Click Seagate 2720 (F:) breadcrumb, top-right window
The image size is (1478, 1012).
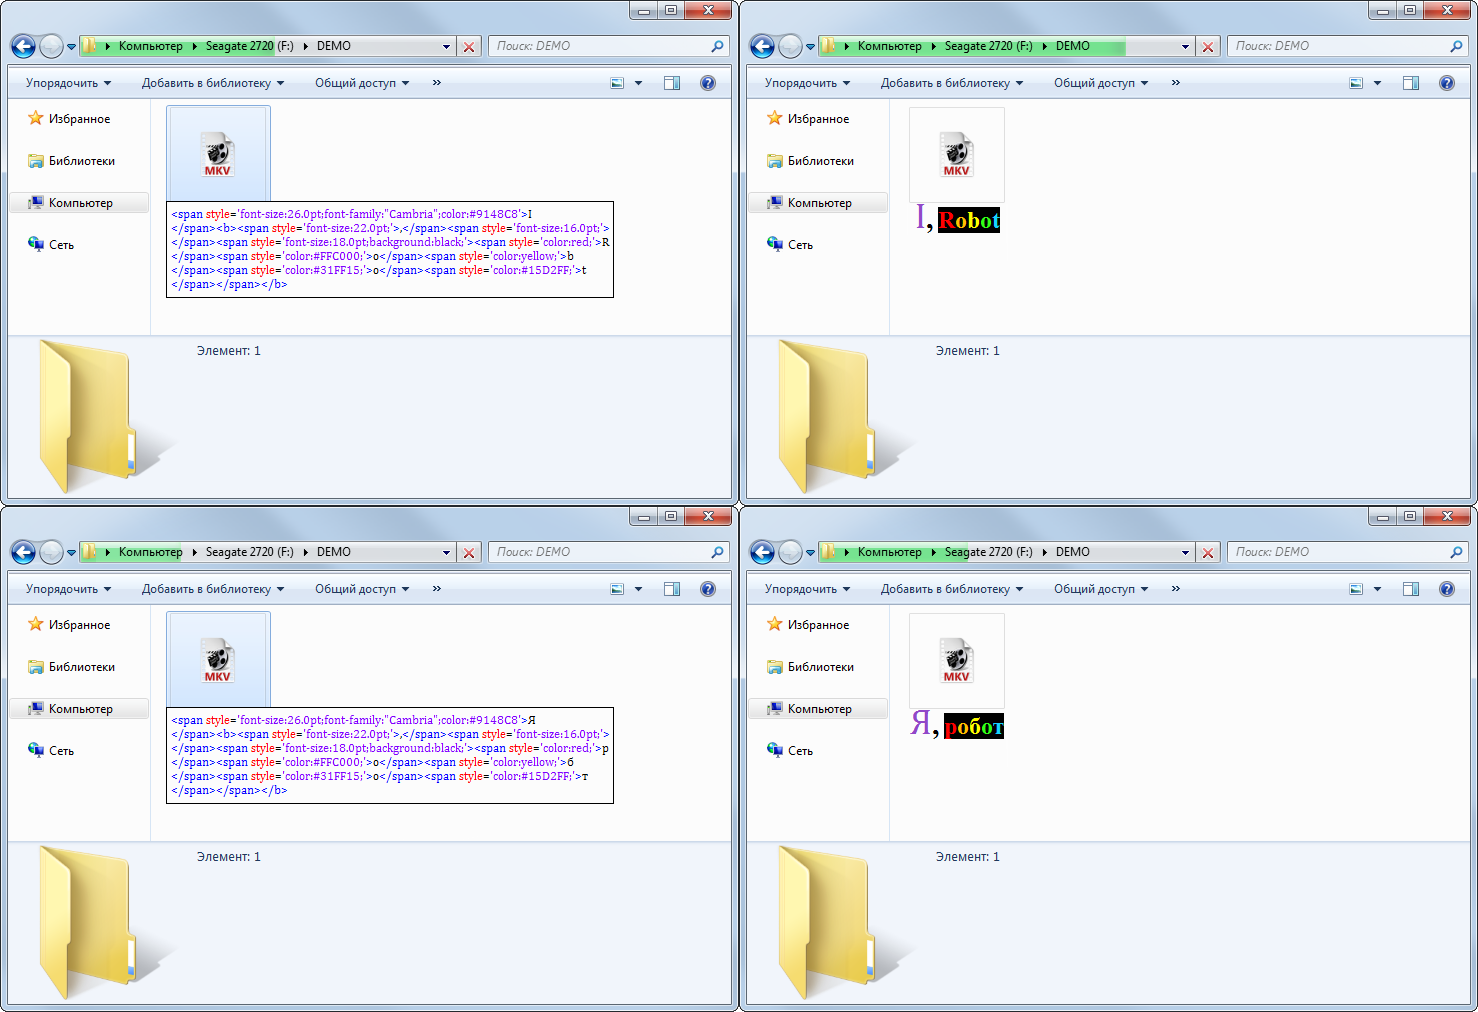coord(988,46)
